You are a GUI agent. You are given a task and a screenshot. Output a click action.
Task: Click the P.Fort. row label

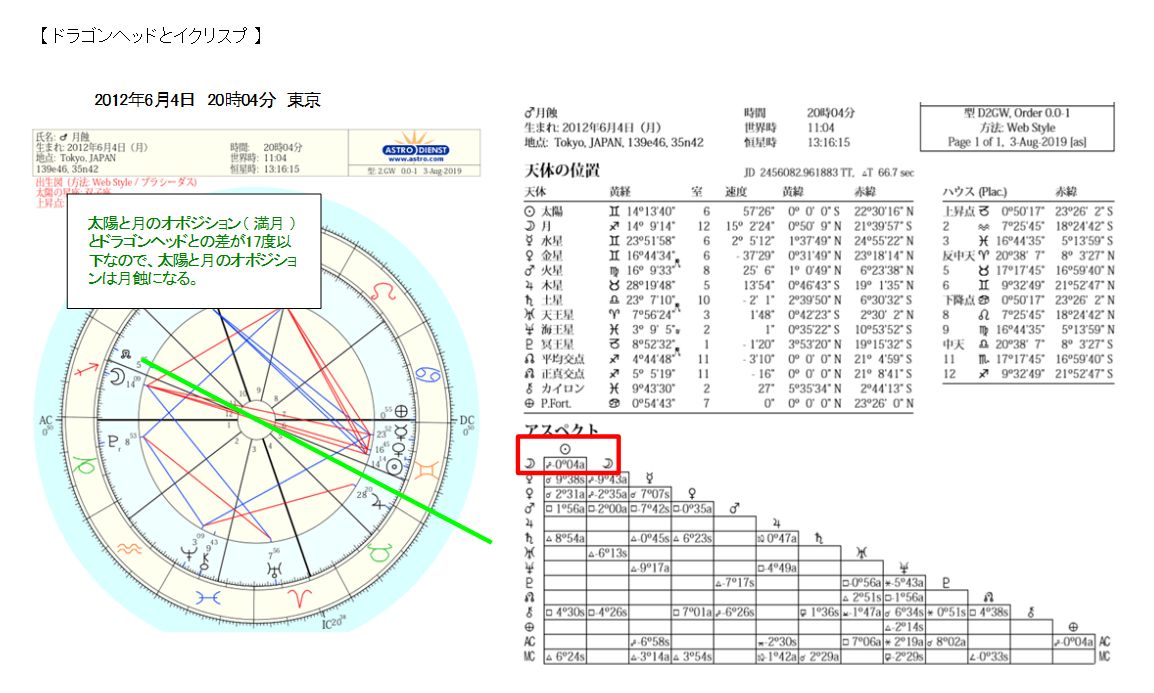556,403
